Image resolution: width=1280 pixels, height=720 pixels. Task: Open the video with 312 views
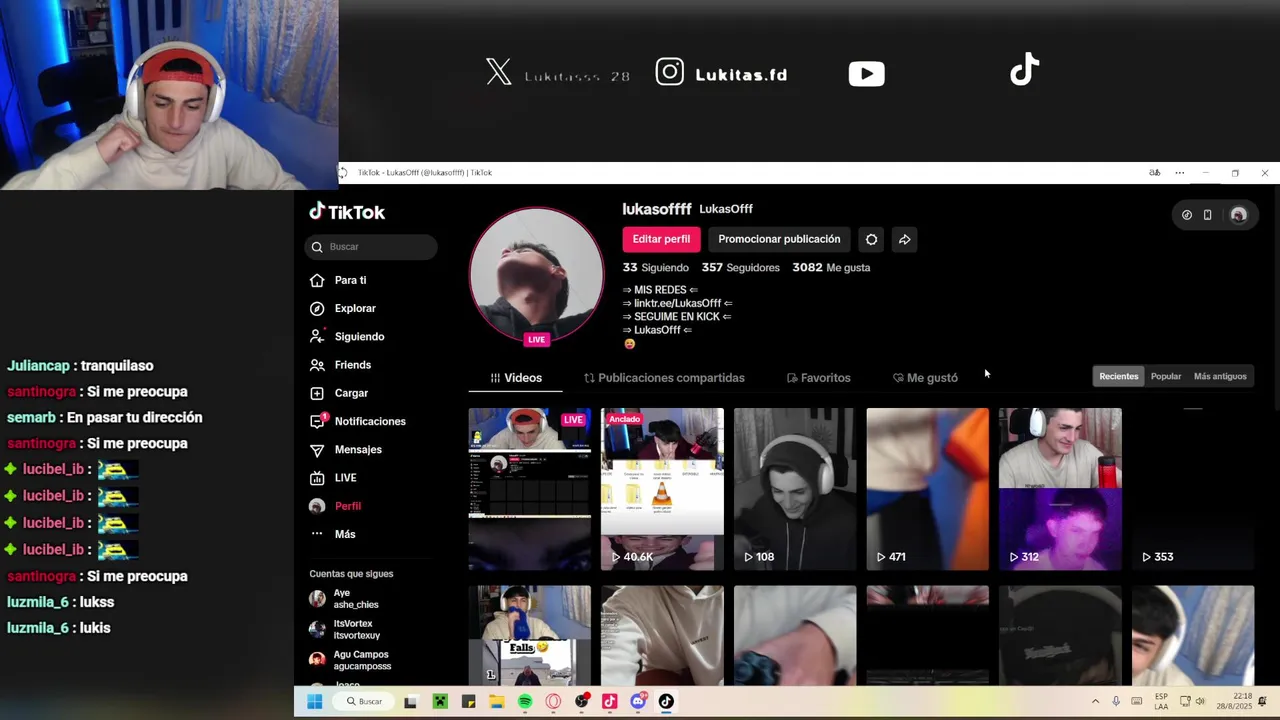(x=1060, y=489)
